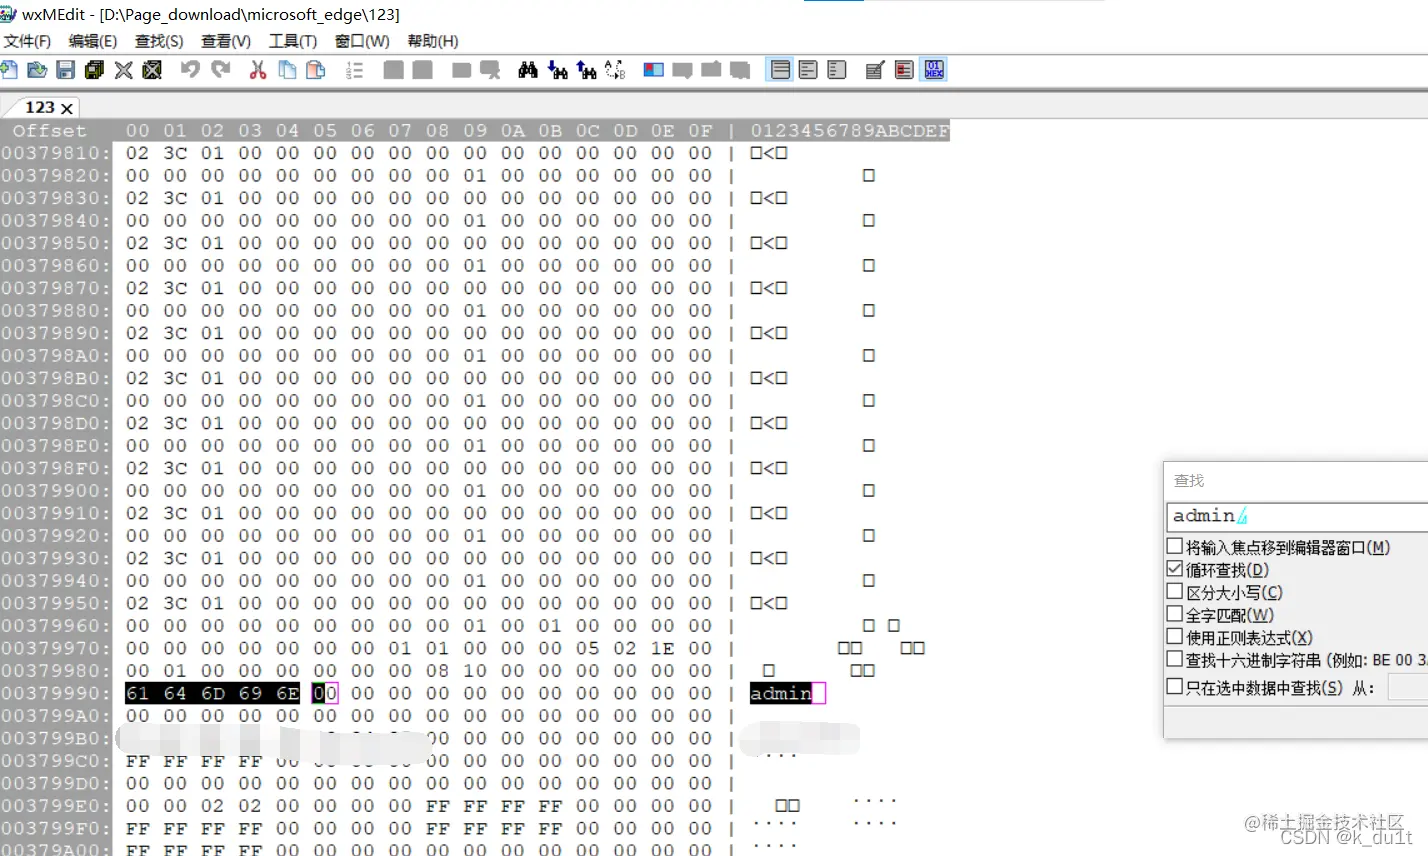Click the Close File X toolbar icon
Image resolution: width=1428 pixels, height=856 pixels.
click(123, 69)
